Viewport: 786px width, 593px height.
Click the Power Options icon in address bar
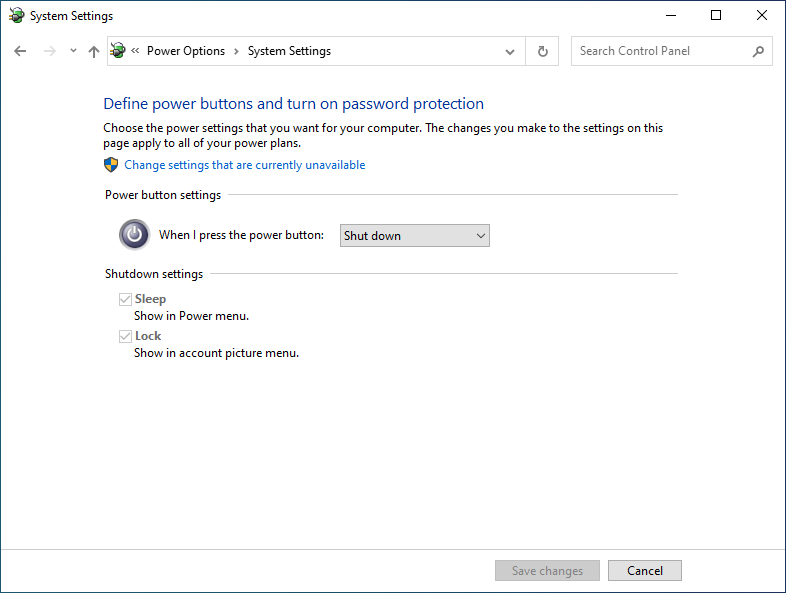coord(118,50)
